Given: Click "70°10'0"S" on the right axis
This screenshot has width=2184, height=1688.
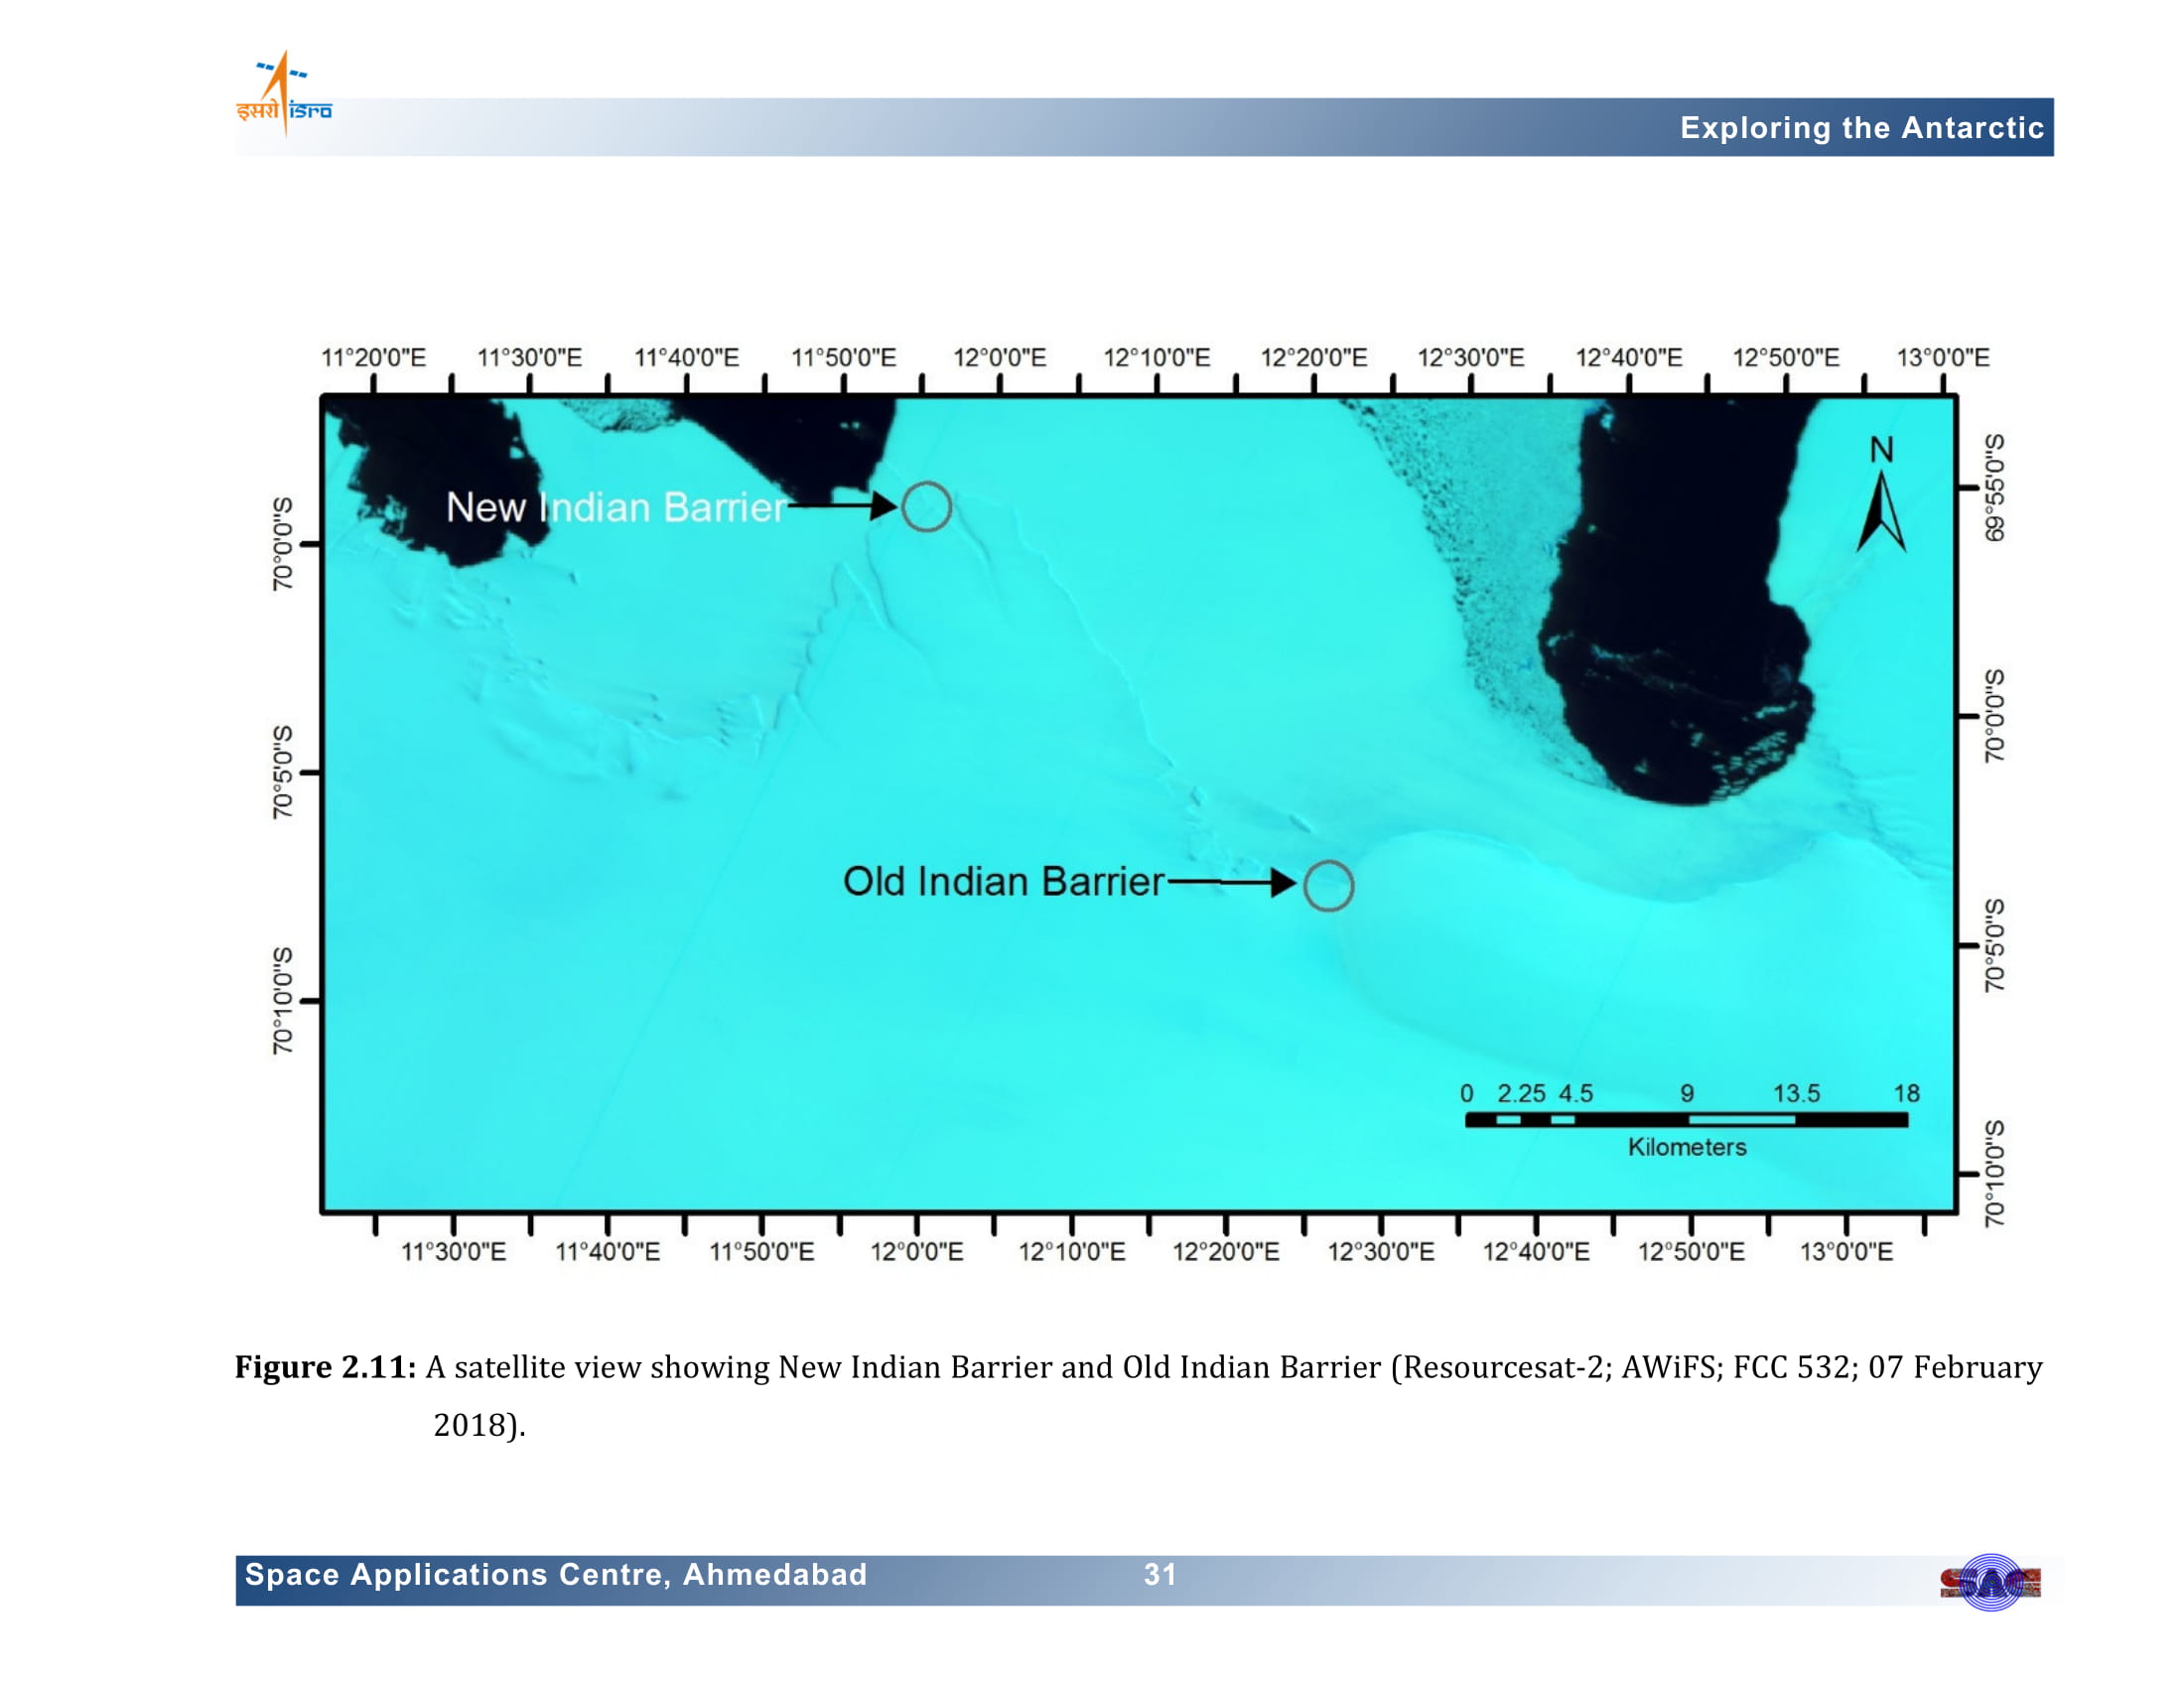Looking at the screenshot, I should (1994, 1174).
